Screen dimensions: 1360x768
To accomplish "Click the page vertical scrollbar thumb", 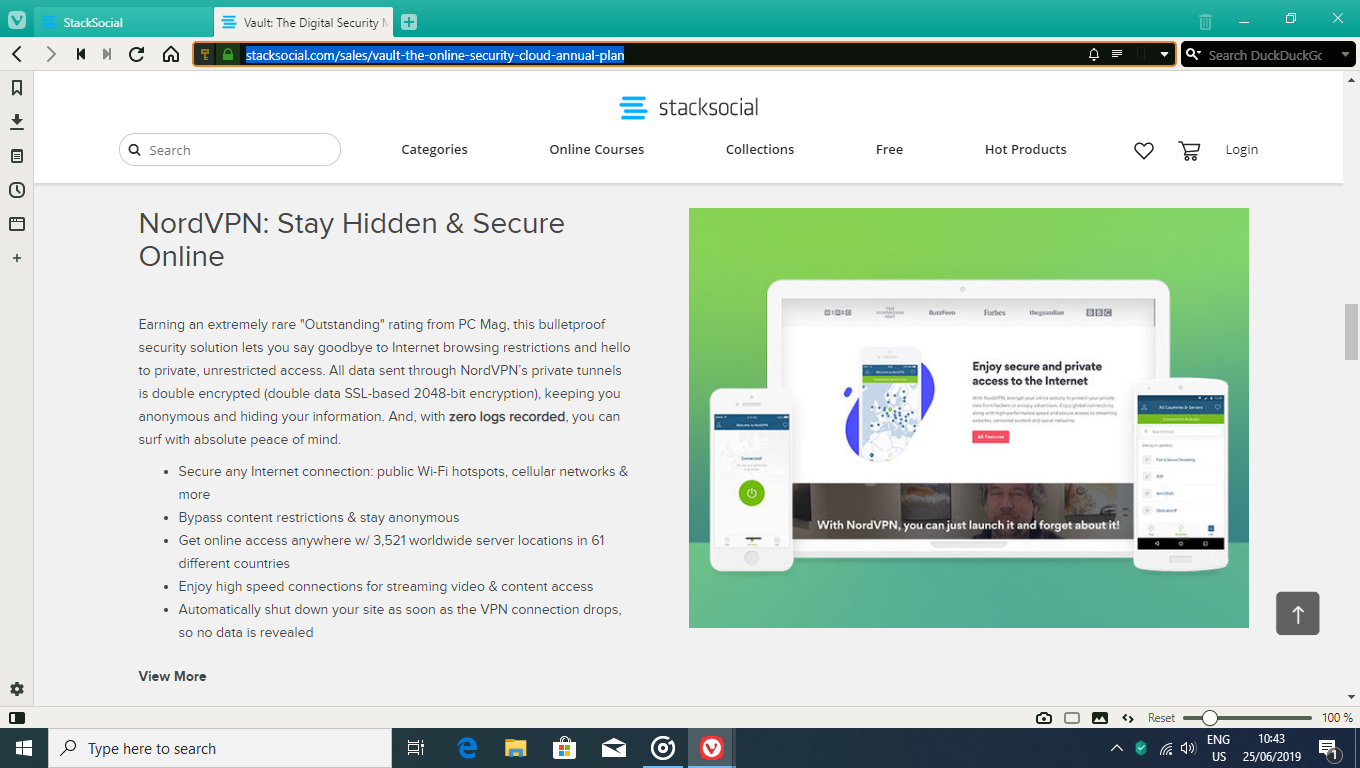I will pyautogui.click(x=1351, y=331).
